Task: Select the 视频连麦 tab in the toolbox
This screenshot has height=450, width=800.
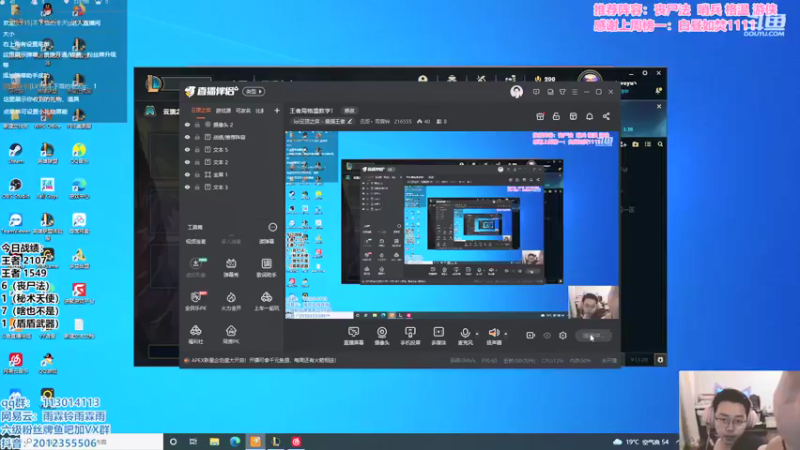Action: pos(196,241)
